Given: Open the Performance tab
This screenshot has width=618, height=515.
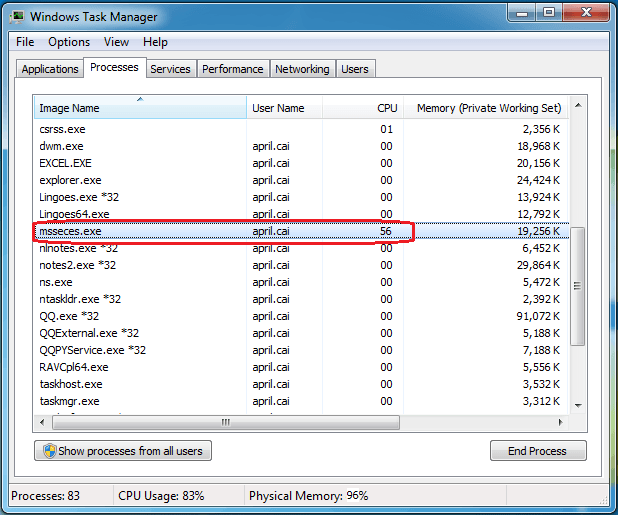Looking at the screenshot, I should point(233,69).
